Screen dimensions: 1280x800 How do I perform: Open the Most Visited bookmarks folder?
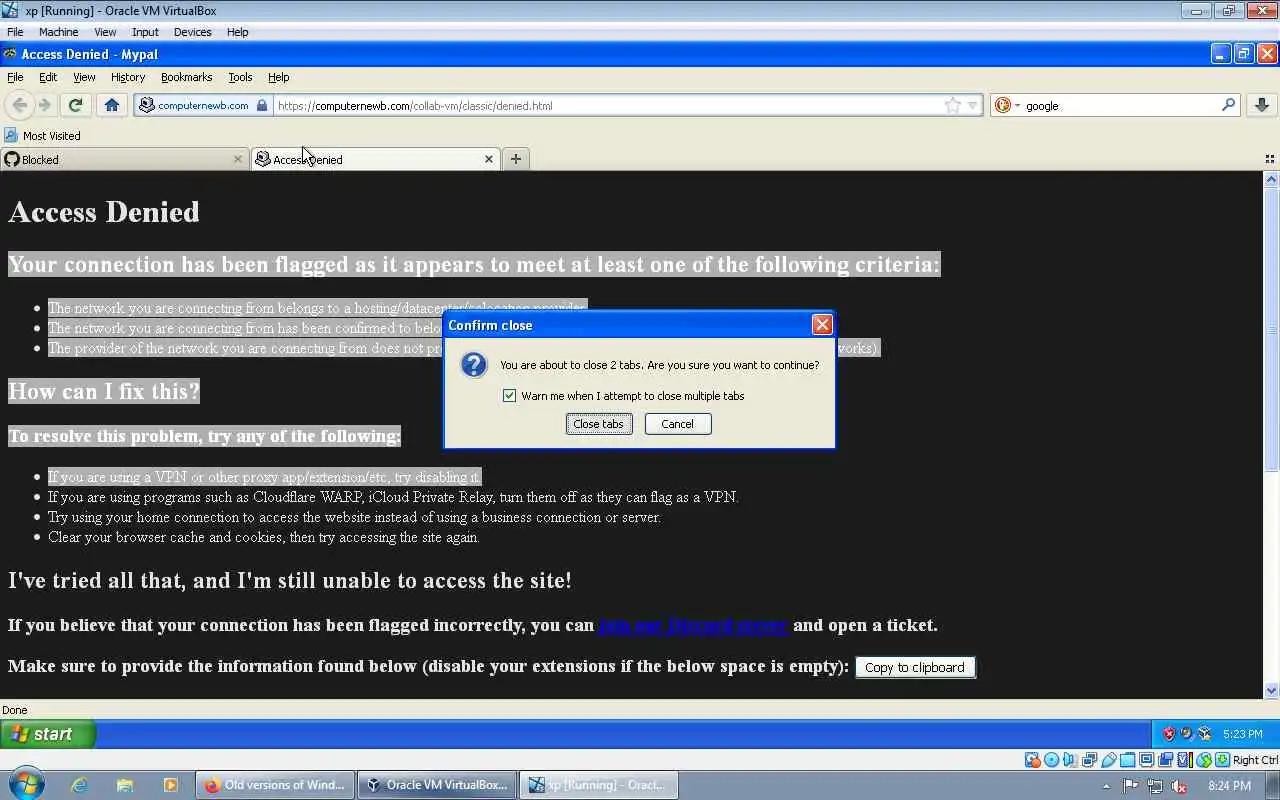42,136
